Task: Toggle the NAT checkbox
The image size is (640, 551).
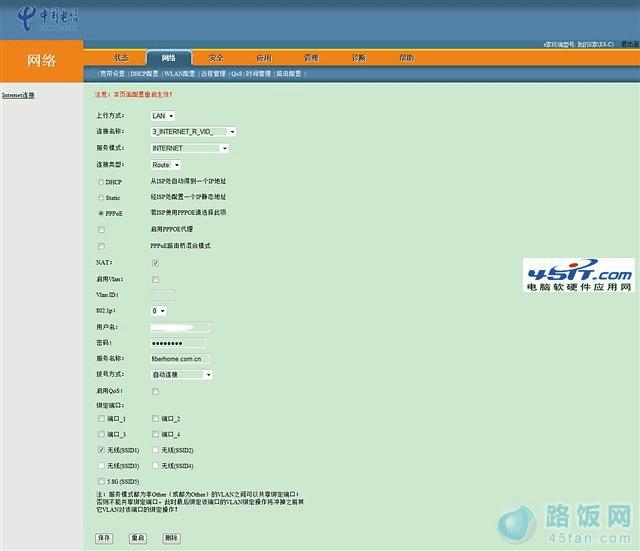Action: [156, 263]
